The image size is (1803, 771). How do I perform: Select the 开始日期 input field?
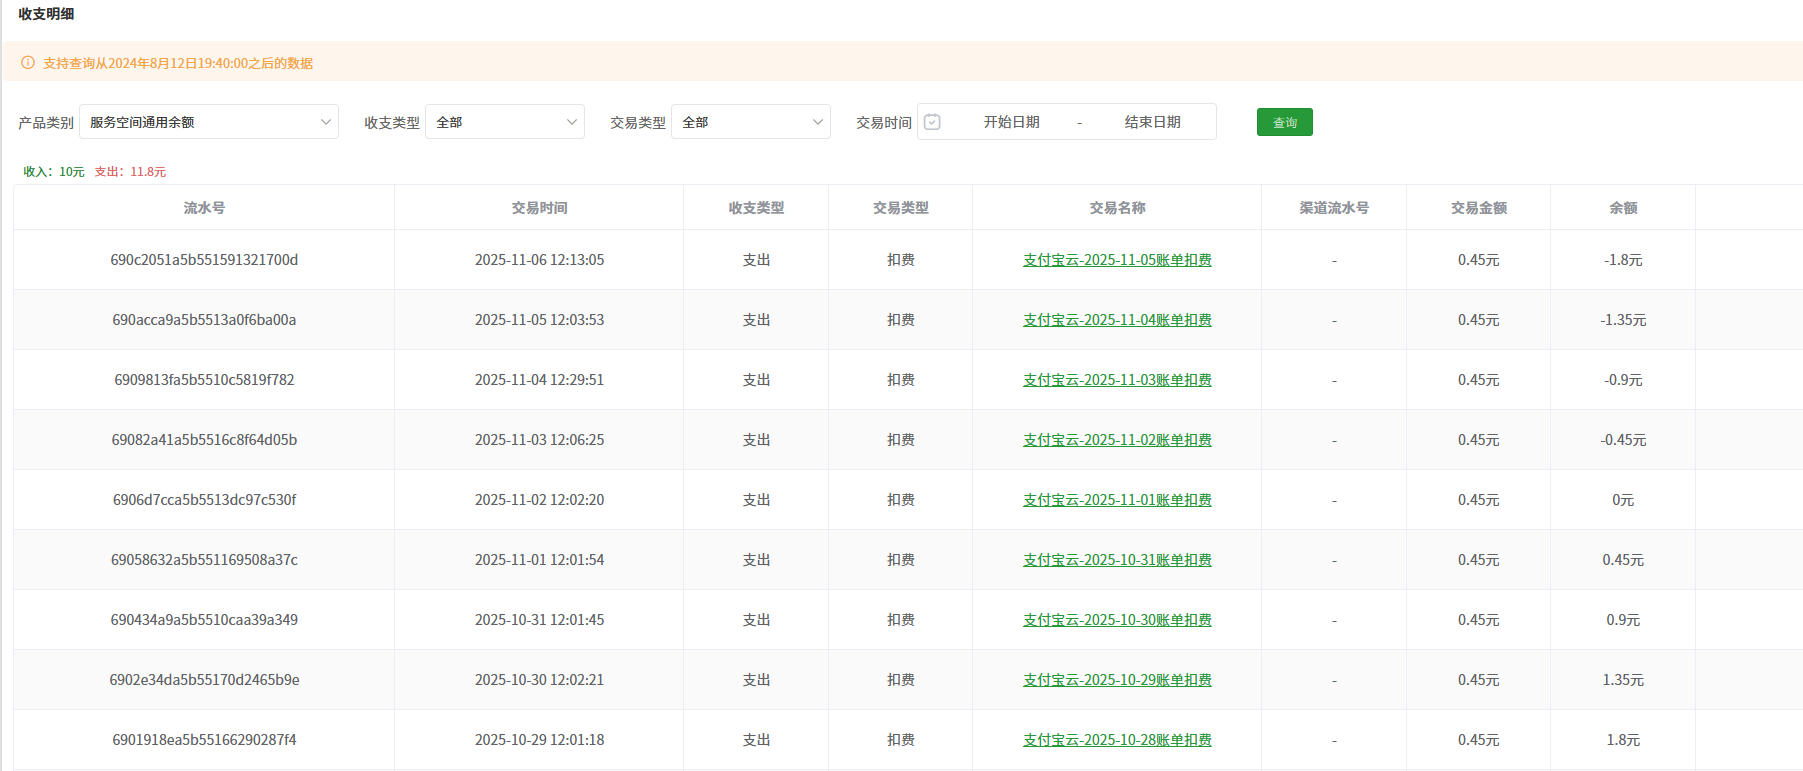point(1011,122)
